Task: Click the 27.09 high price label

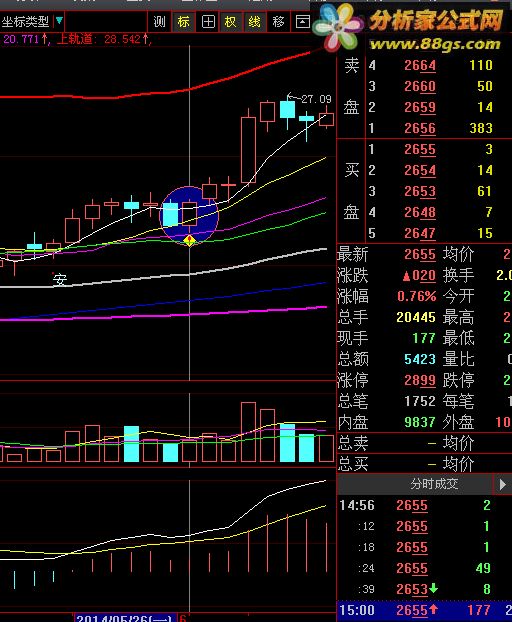Action: coord(316,98)
